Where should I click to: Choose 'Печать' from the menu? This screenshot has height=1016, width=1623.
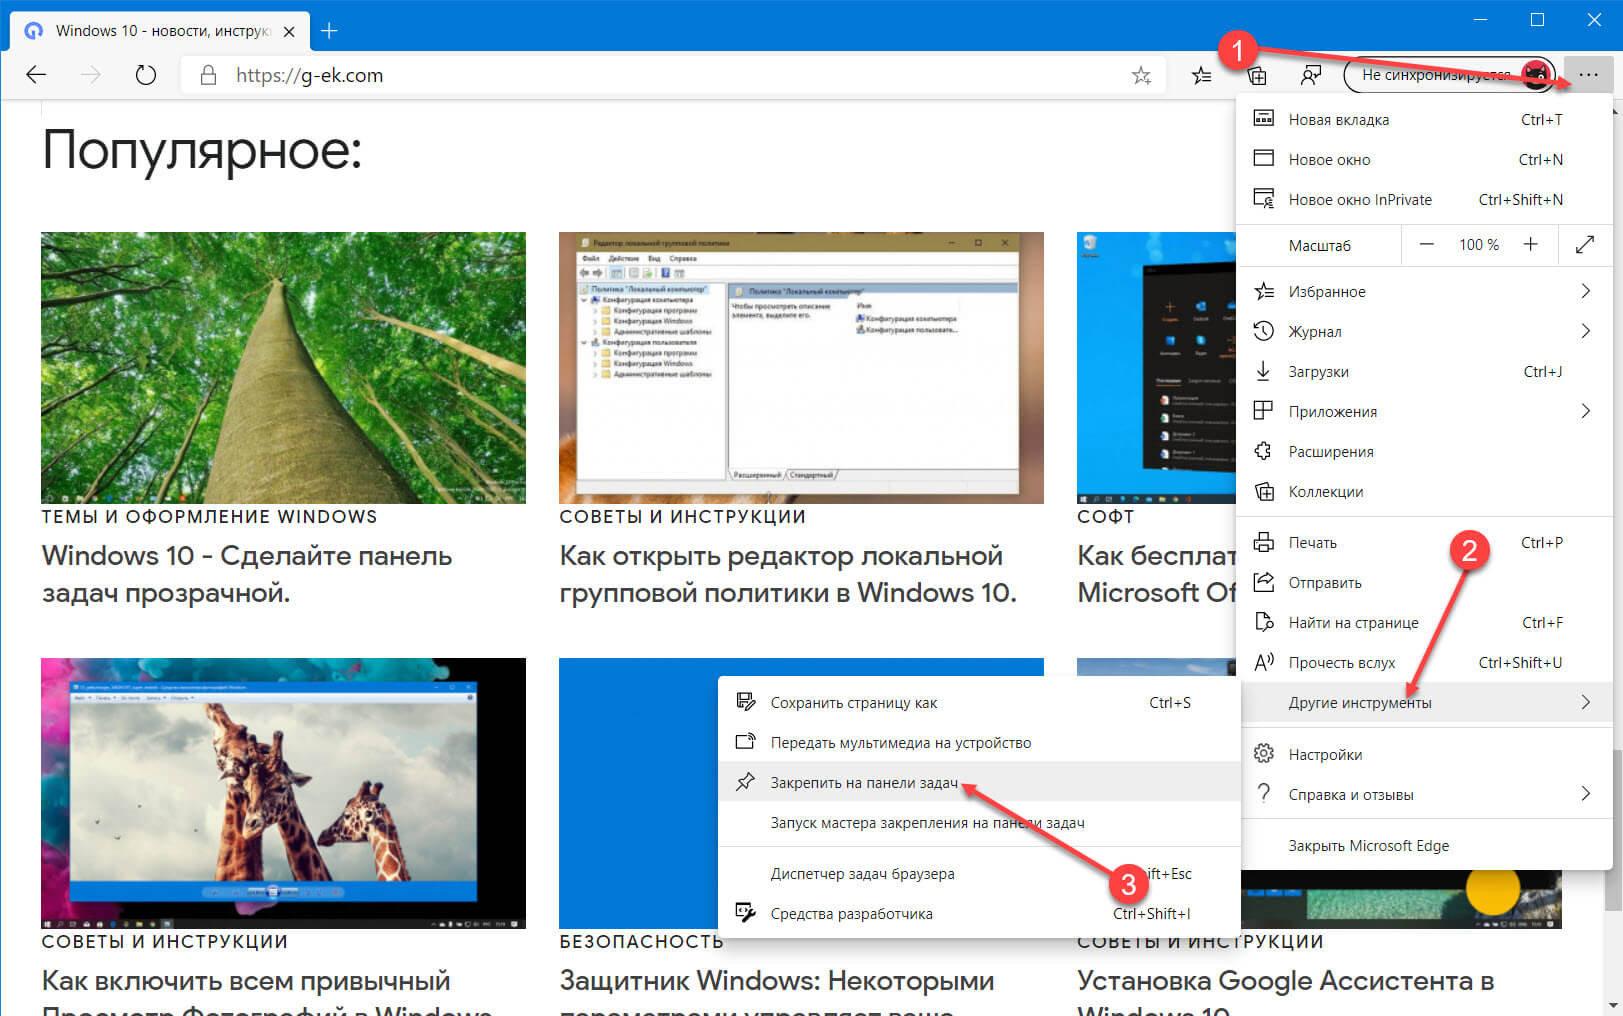pos(1424,542)
